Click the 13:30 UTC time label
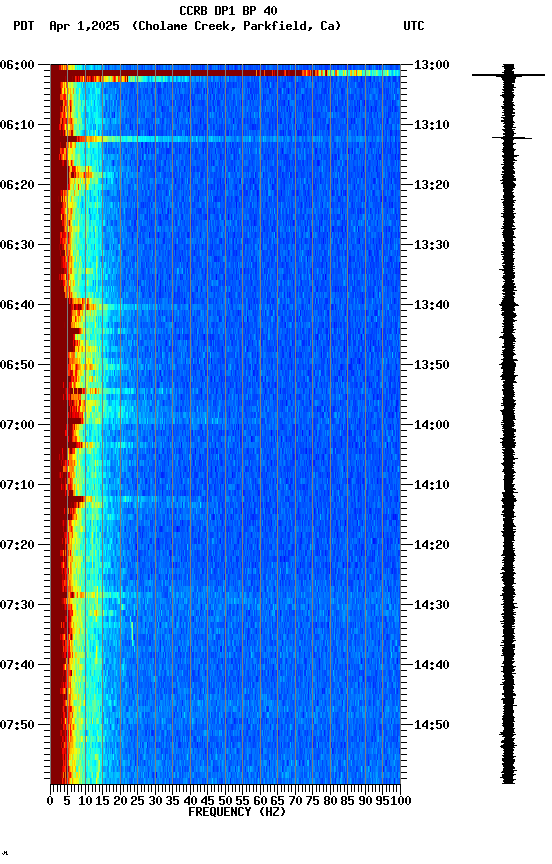The height and width of the screenshot is (864, 552). point(432,245)
